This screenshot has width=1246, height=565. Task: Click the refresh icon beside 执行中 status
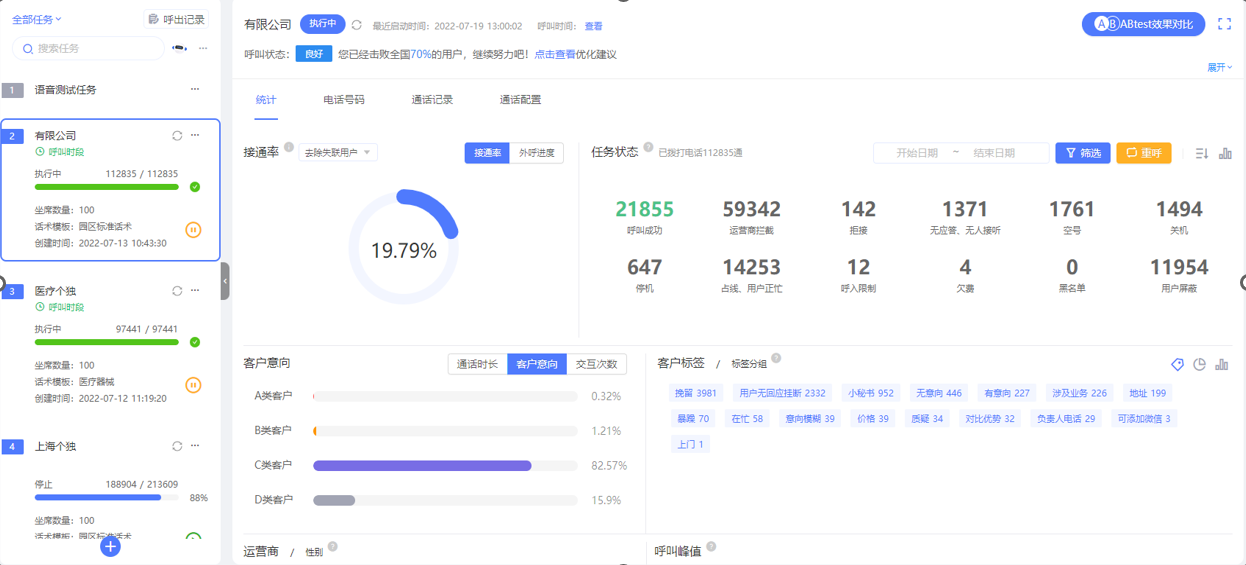pyautogui.click(x=356, y=25)
